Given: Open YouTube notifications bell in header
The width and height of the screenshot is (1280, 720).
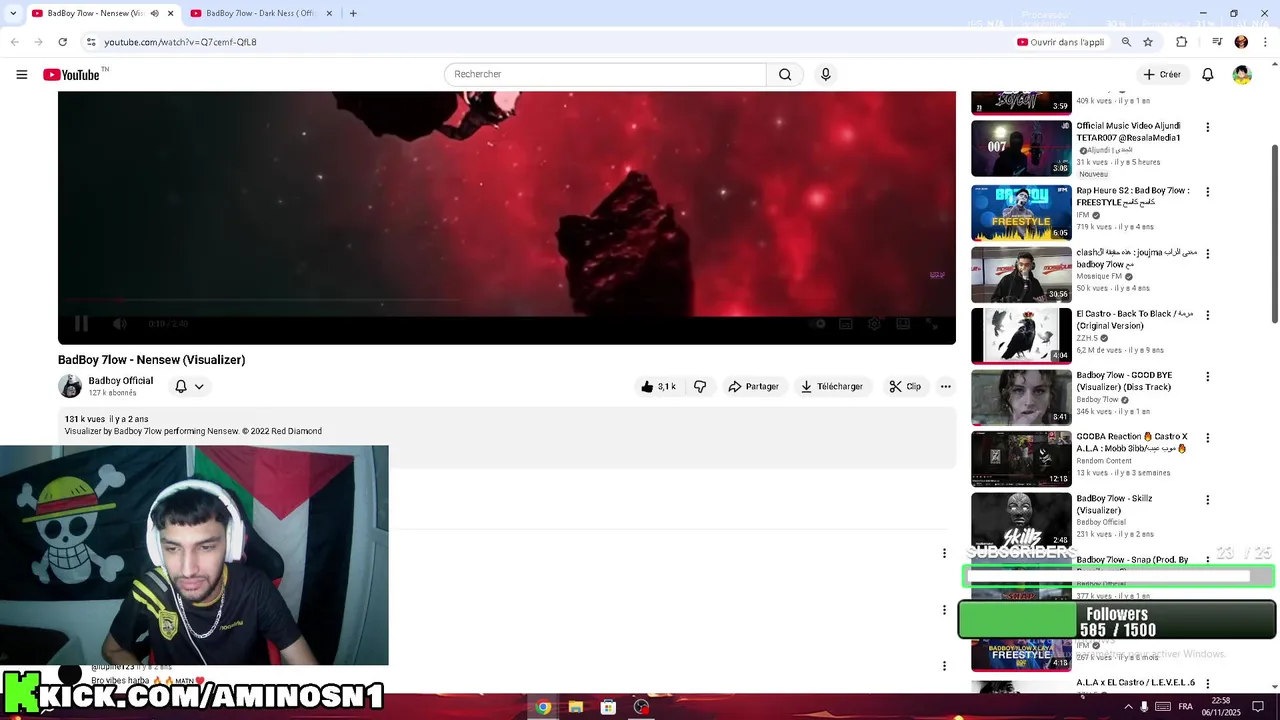Looking at the screenshot, I should (1207, 74).
